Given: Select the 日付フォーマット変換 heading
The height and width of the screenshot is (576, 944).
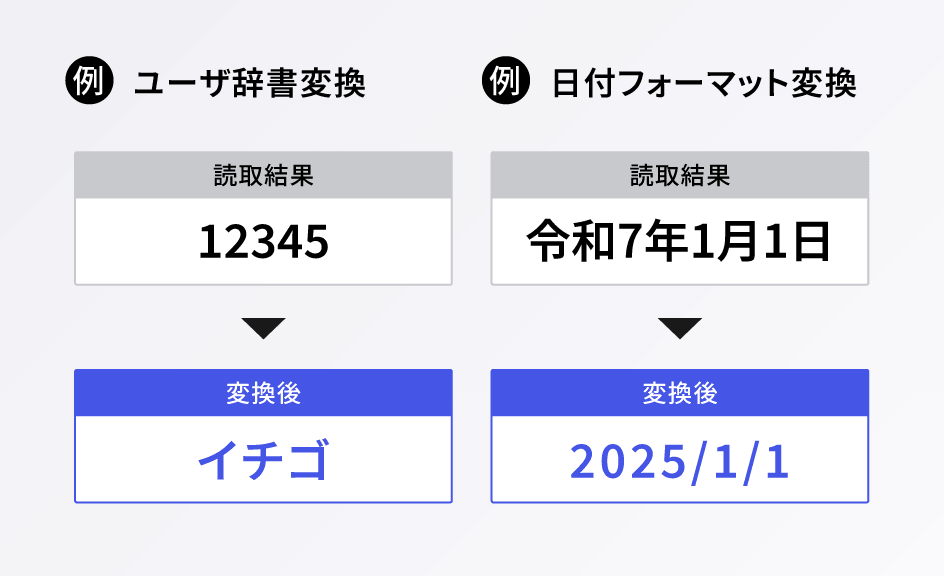Looking at the screenshot, I should (x=704, y=82).
